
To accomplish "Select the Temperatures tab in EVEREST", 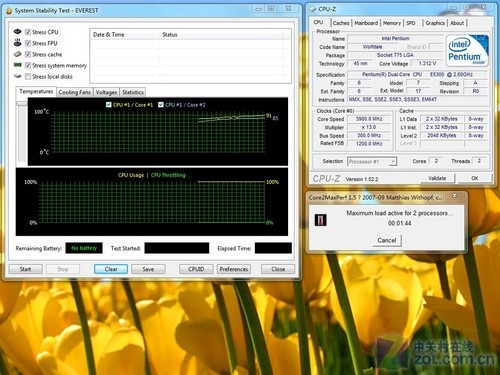I will 36,91.
